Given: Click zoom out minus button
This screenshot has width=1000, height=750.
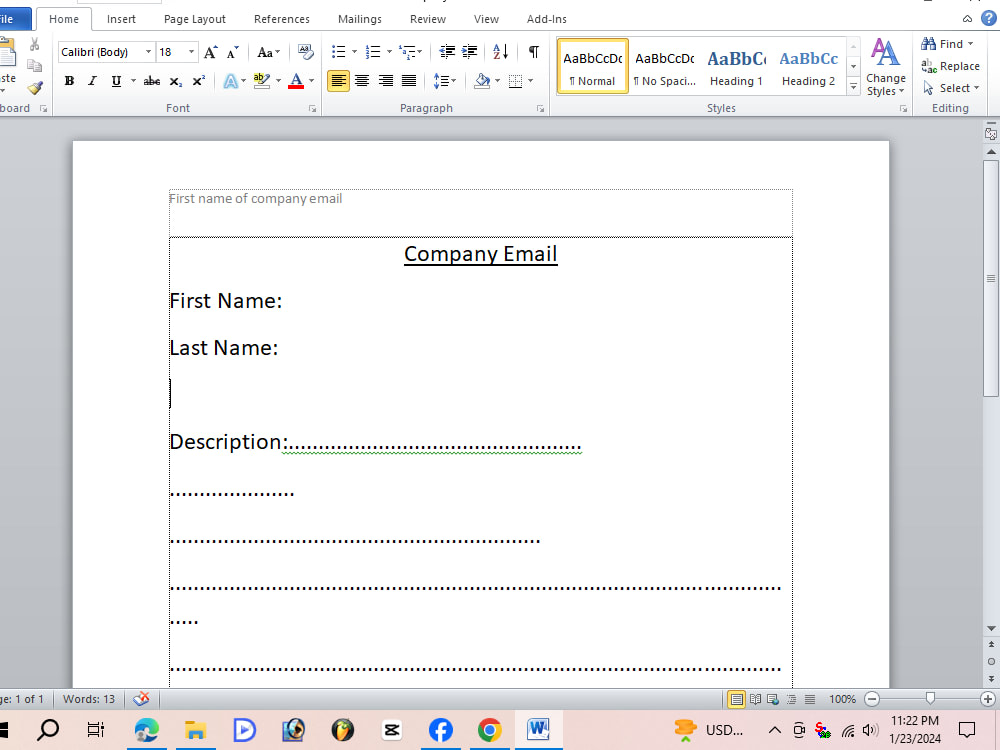Looking at the screenshot, I should point(872,699).
